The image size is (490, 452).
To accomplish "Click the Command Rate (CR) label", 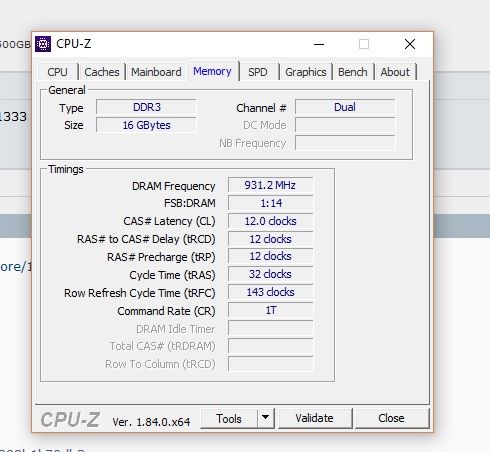I will 166,311.
